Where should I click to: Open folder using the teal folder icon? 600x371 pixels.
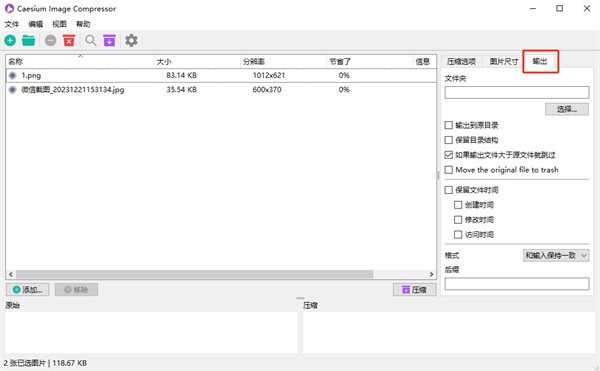(29, 40)
